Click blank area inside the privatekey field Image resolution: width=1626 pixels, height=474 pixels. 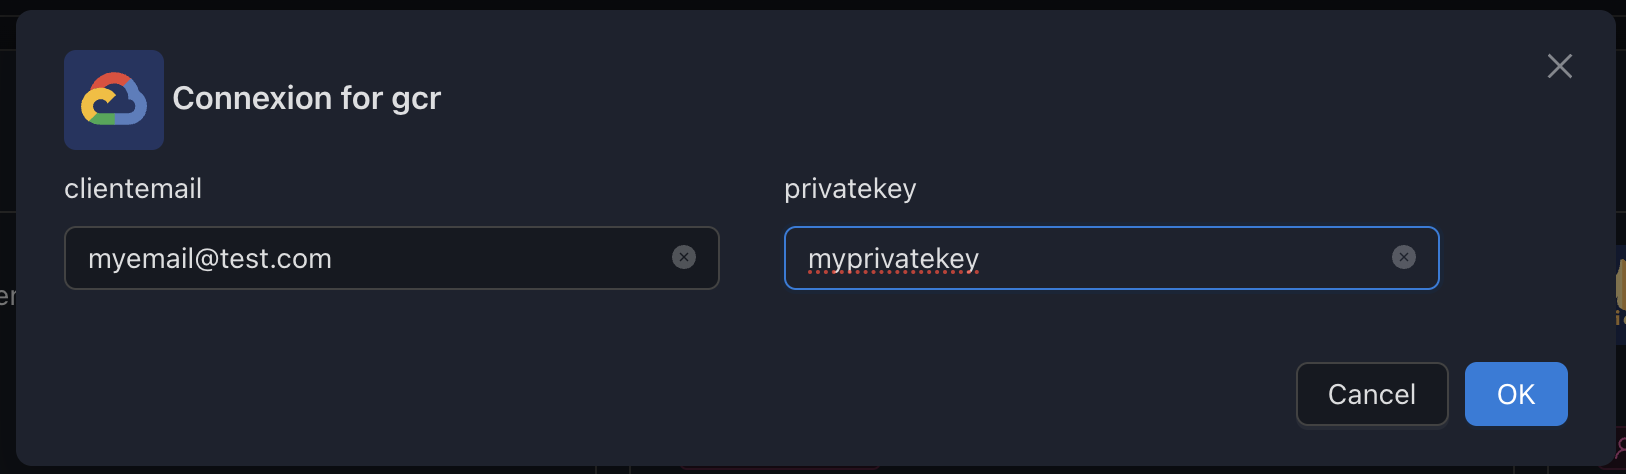(x=1180, y=258)
